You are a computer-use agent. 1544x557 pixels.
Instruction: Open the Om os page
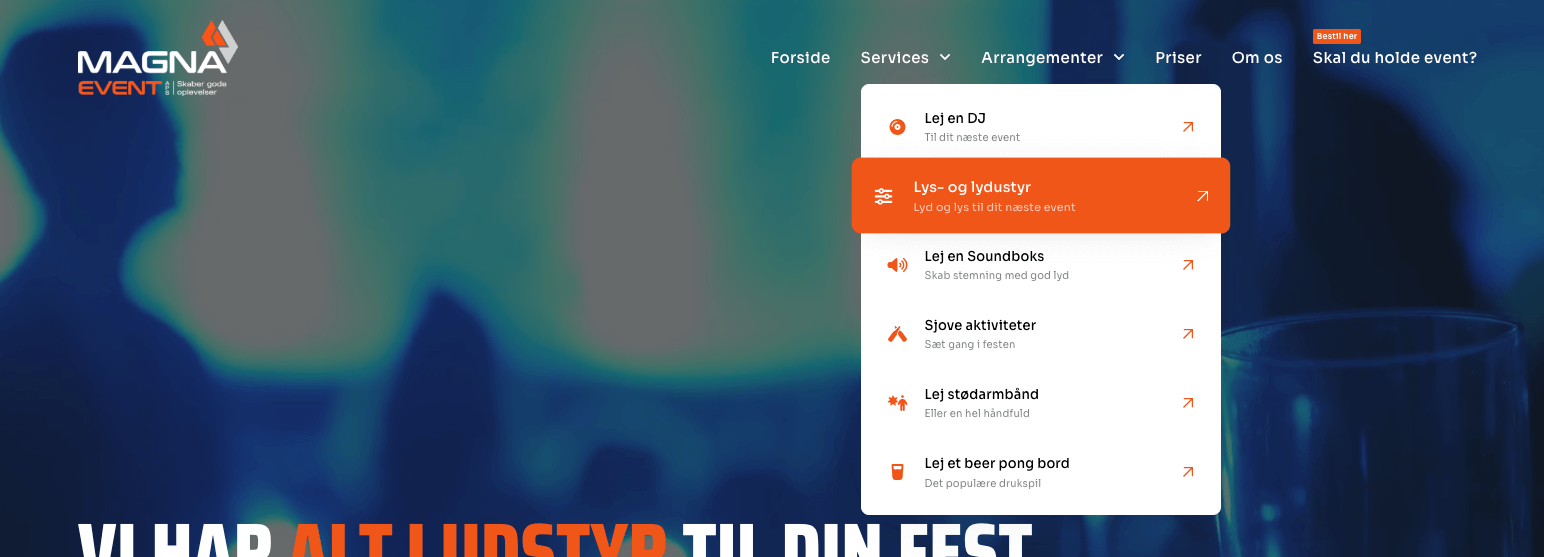tap(1257, 58)
